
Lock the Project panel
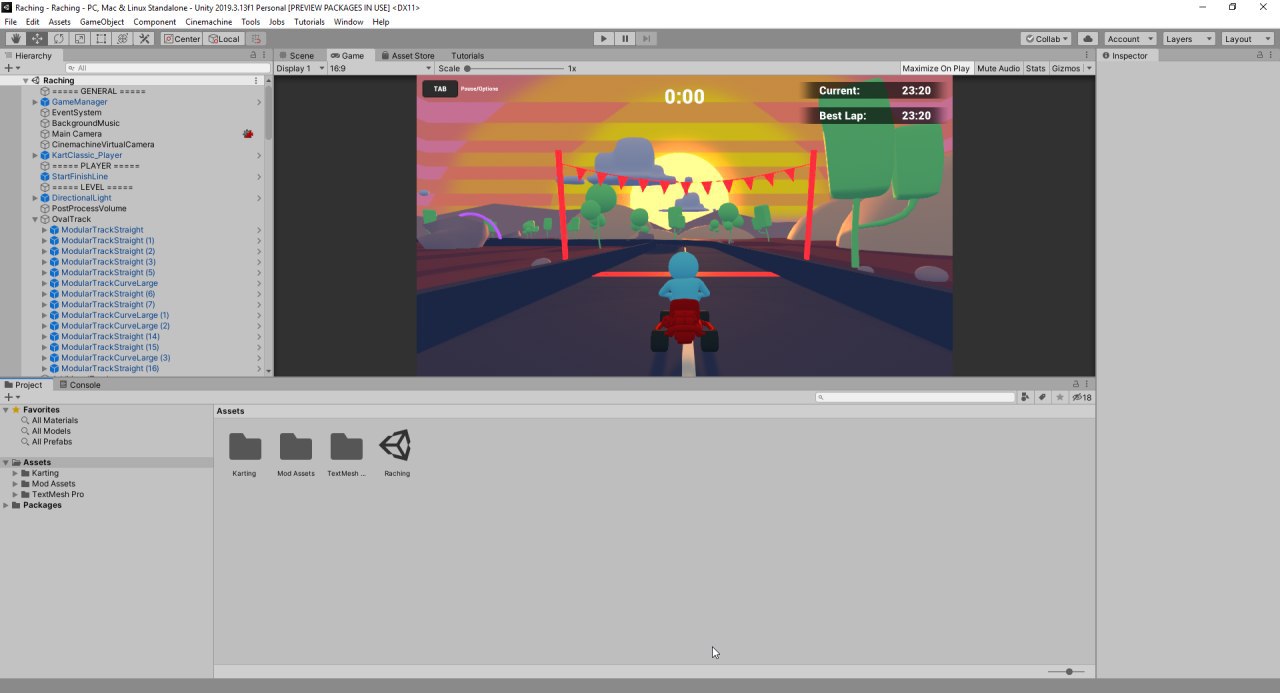(x=1076, y=385)
